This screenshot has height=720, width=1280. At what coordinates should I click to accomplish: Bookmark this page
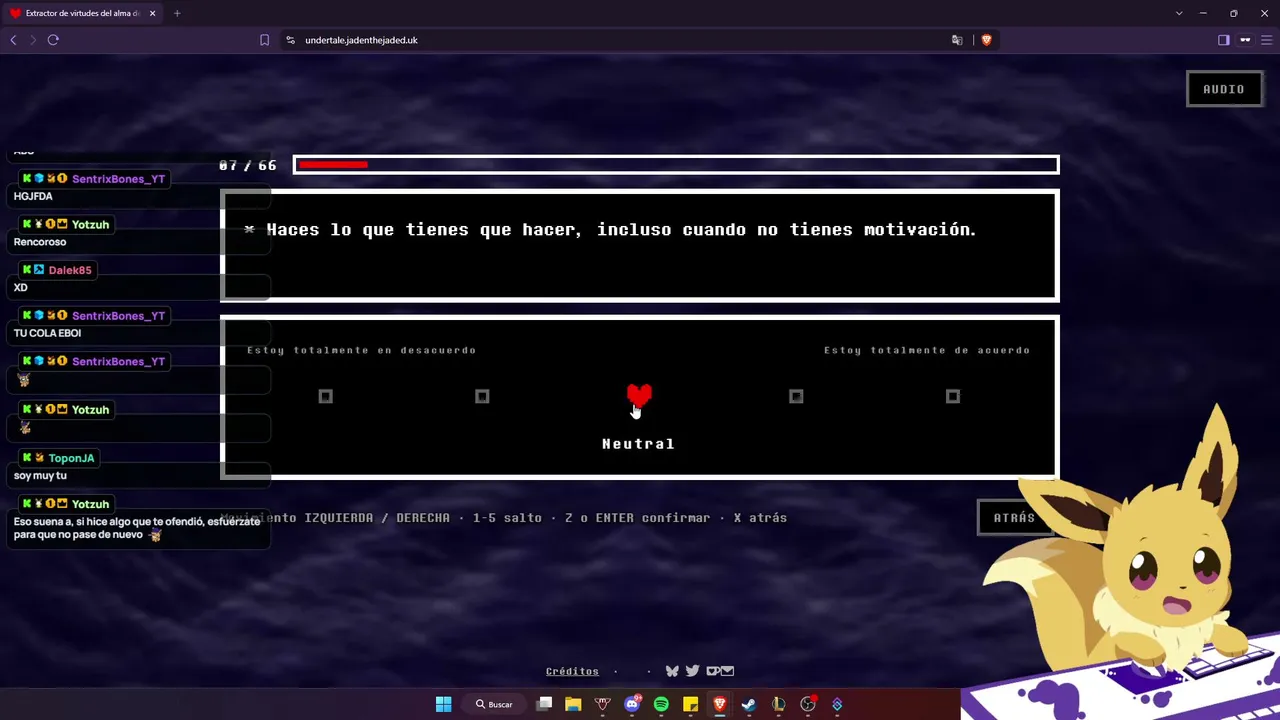point(264,40)
